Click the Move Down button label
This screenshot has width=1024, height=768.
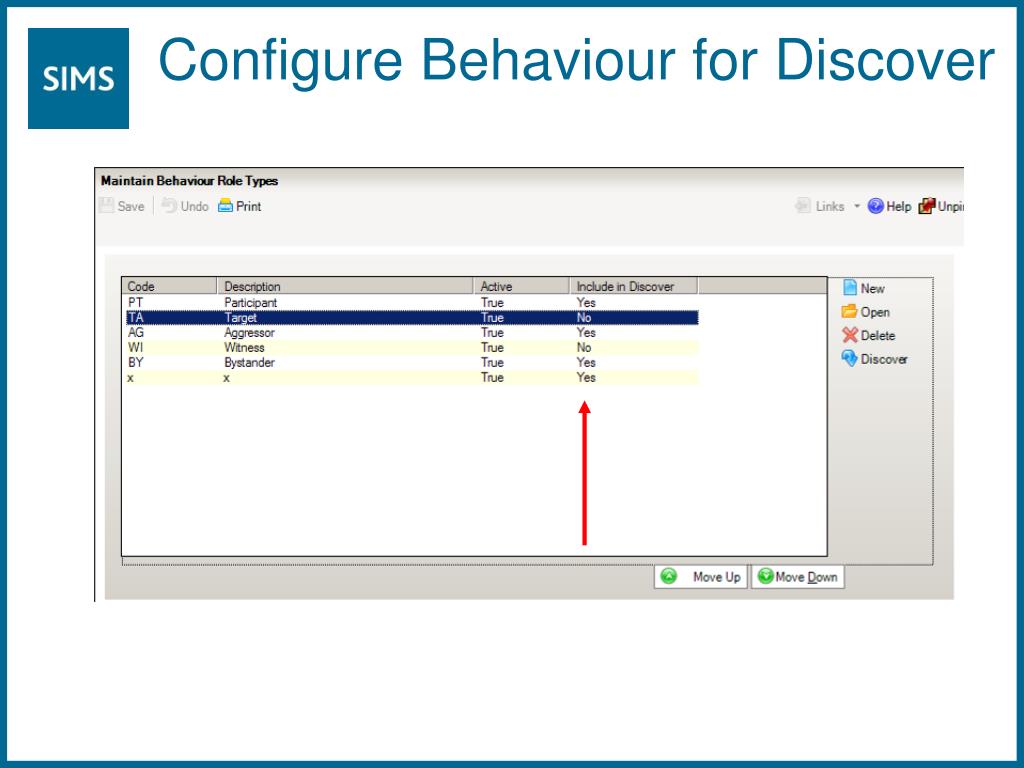pyautogui.click(x=806, y=577)
